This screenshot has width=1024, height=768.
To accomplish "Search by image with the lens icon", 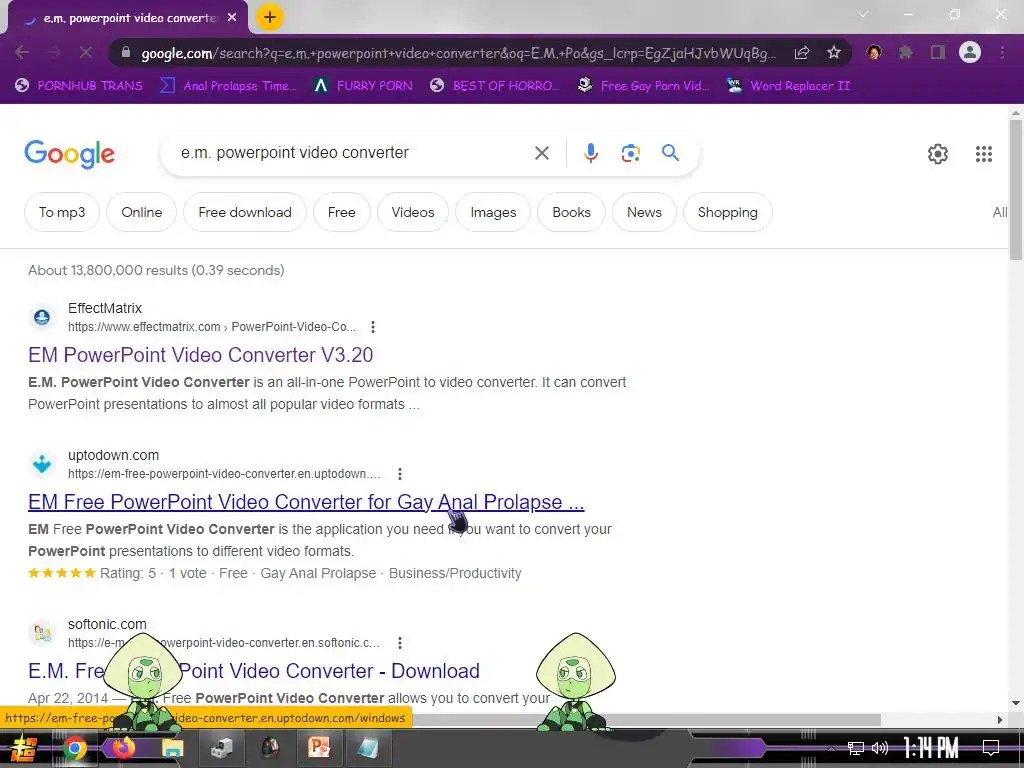I will [x=630, y=153].
